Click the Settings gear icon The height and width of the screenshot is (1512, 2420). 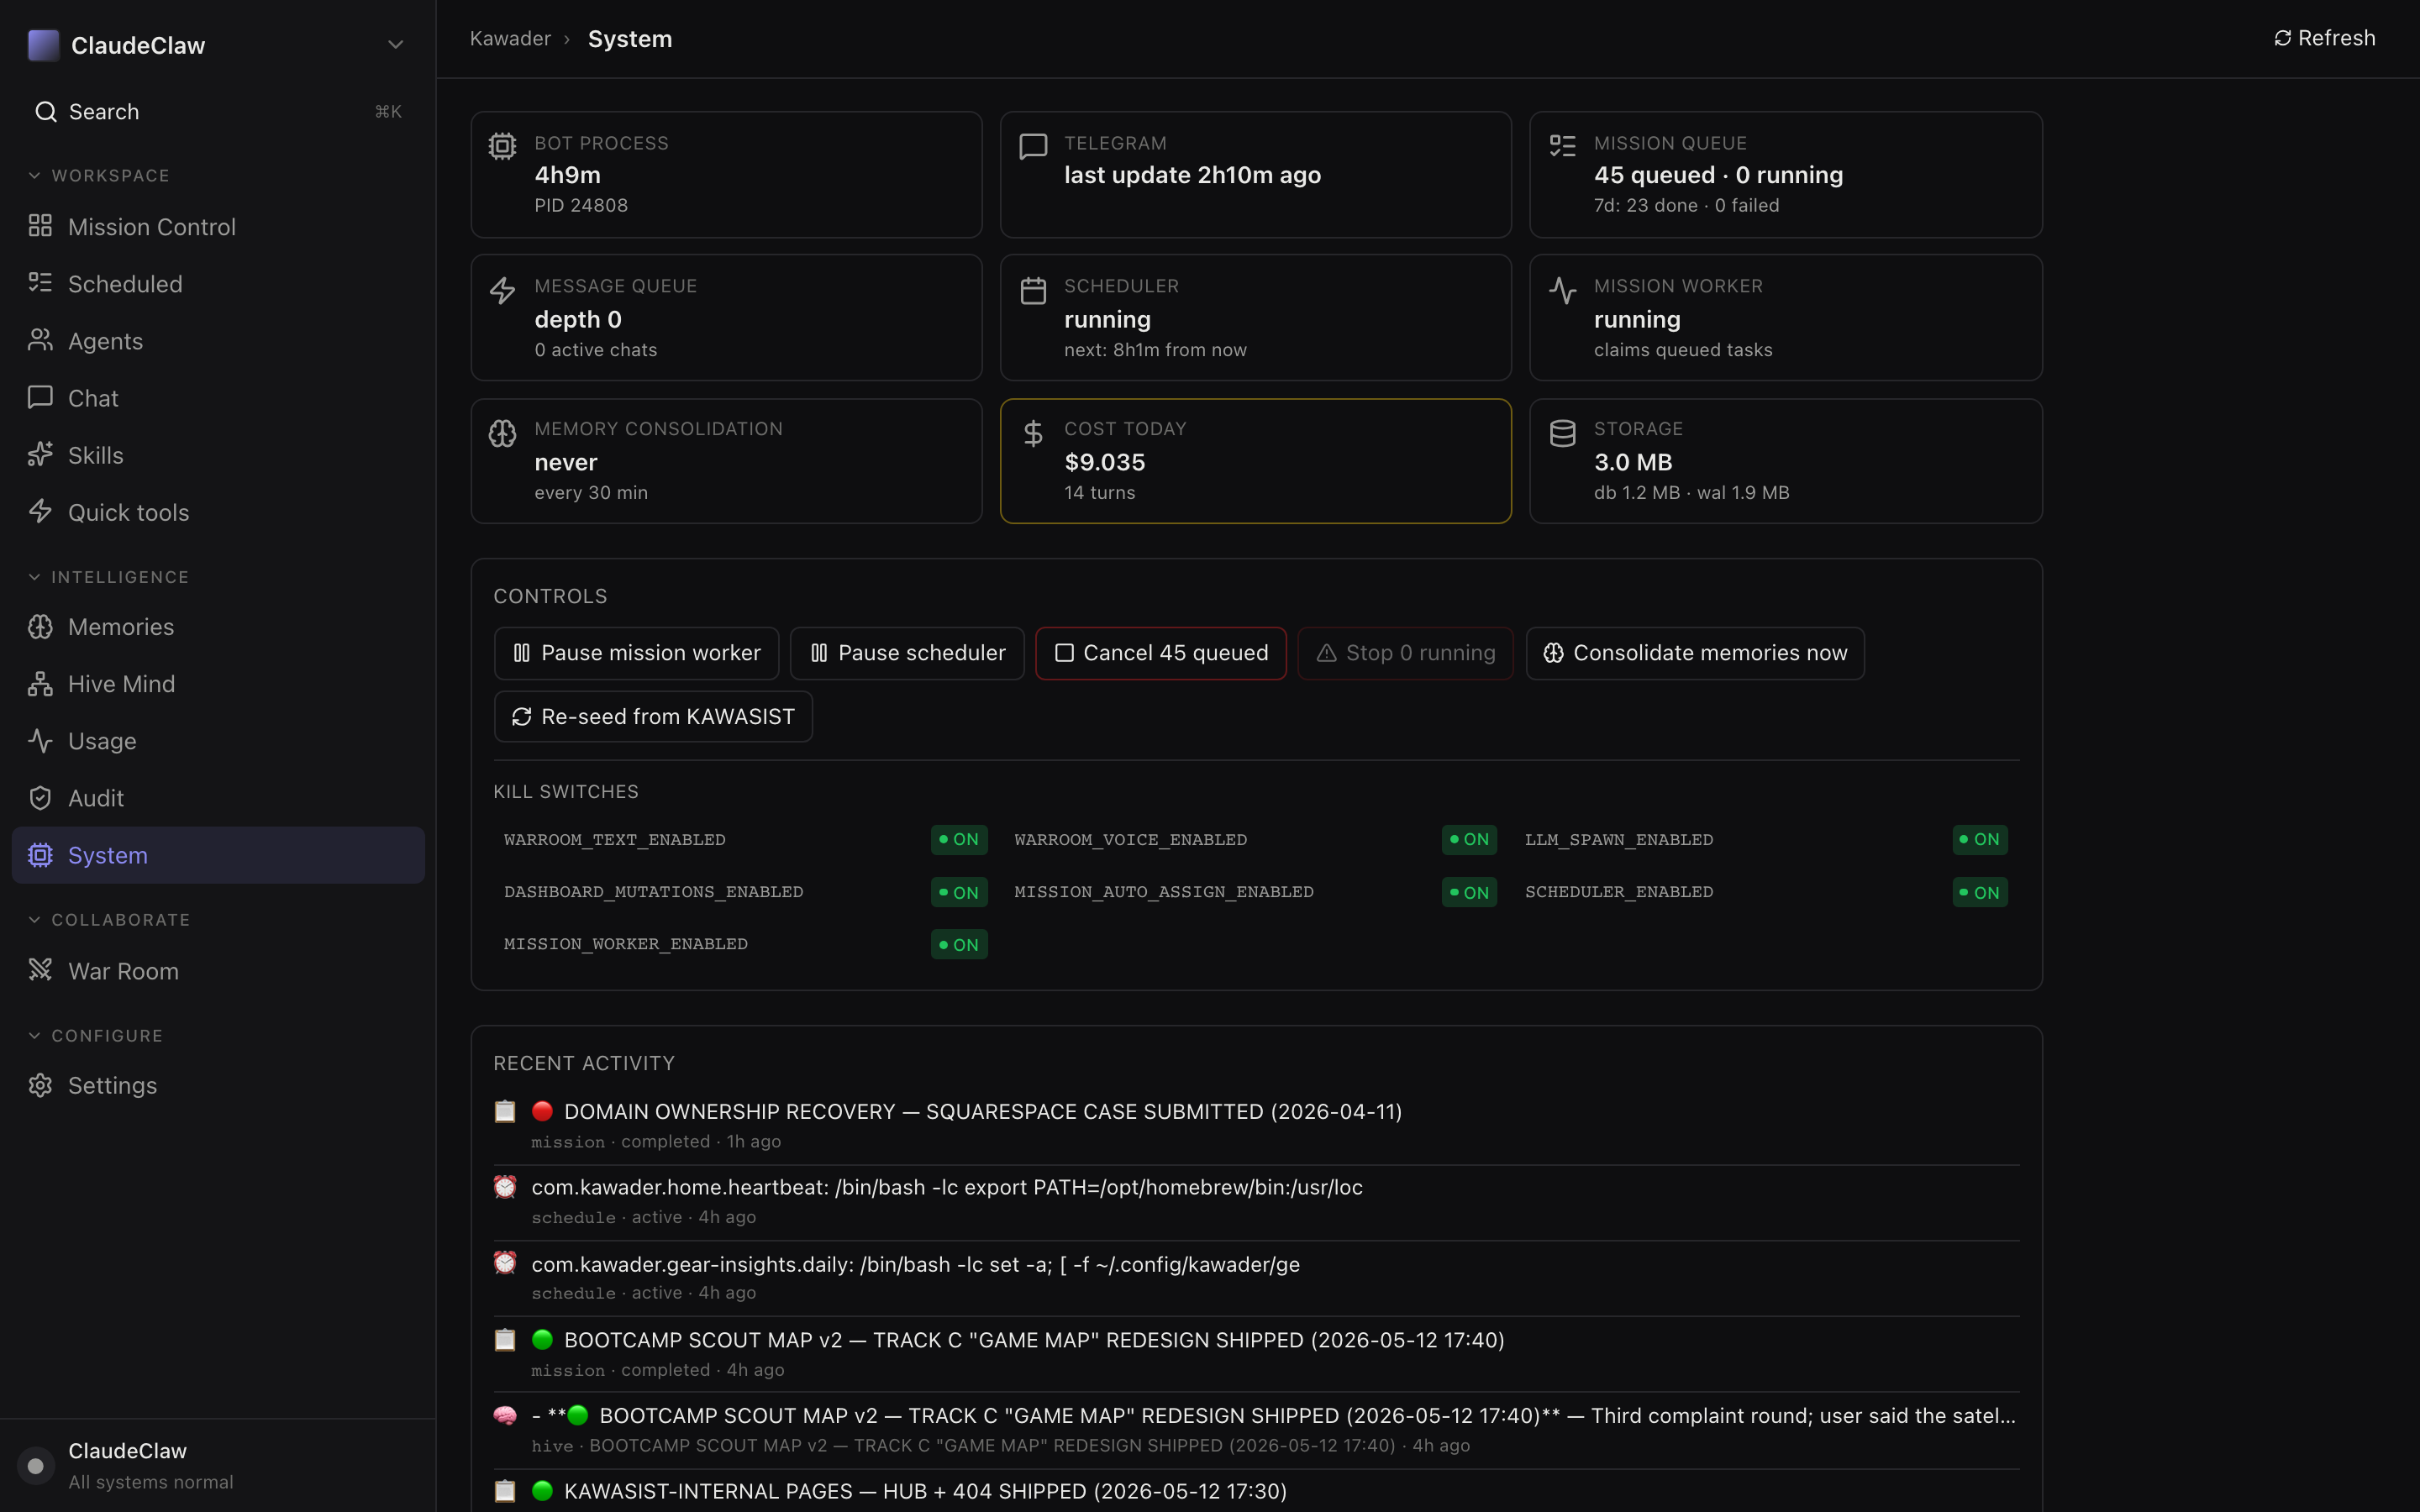[x=40, y=1085]
